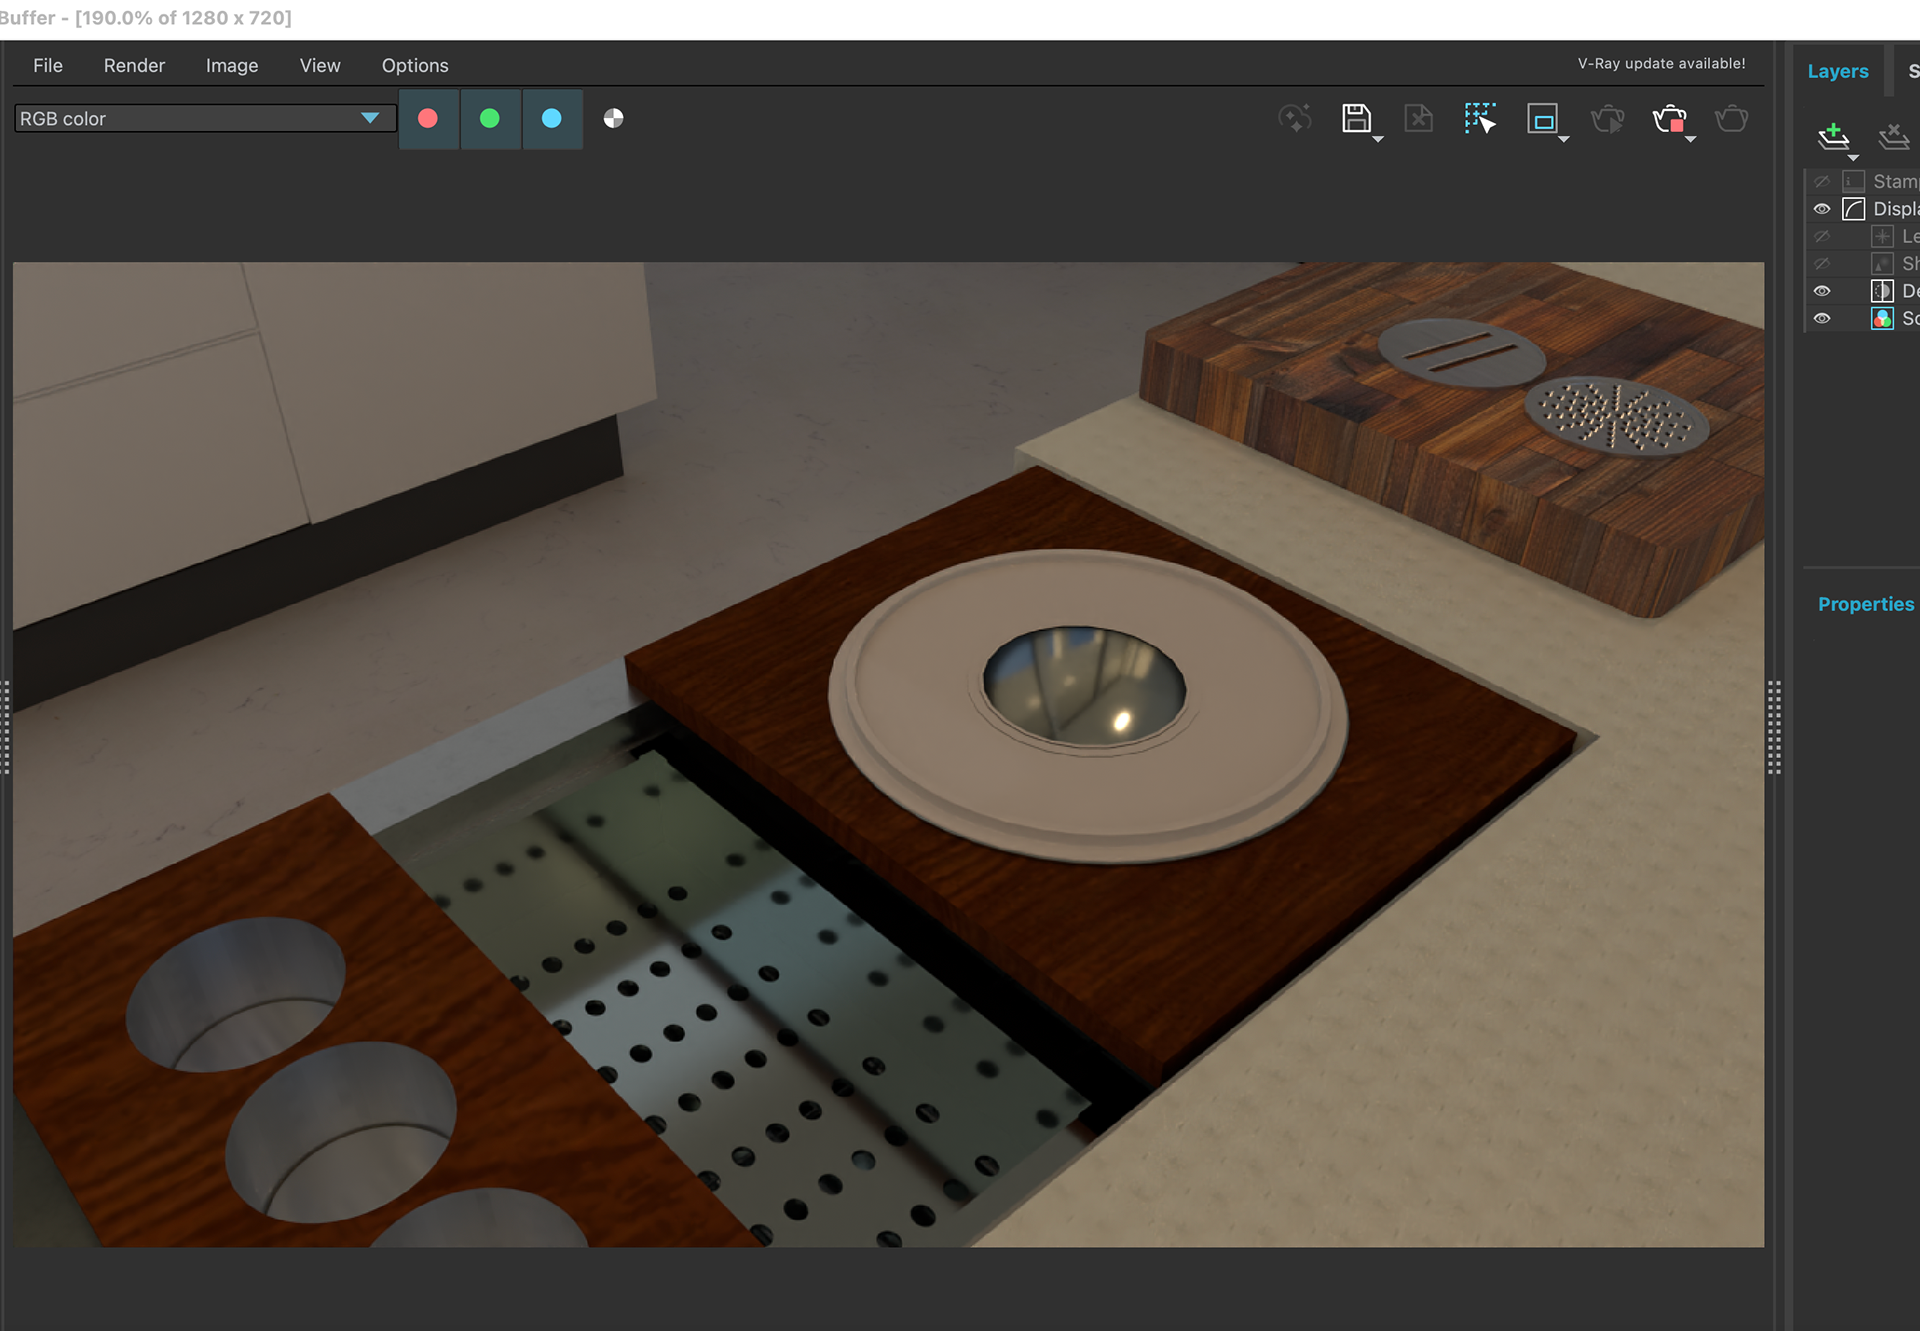Click the V-Ray update available notice
The height and width of the screenshot is (1331, 1920).
pyautogui.click(x=1662, y=63)
